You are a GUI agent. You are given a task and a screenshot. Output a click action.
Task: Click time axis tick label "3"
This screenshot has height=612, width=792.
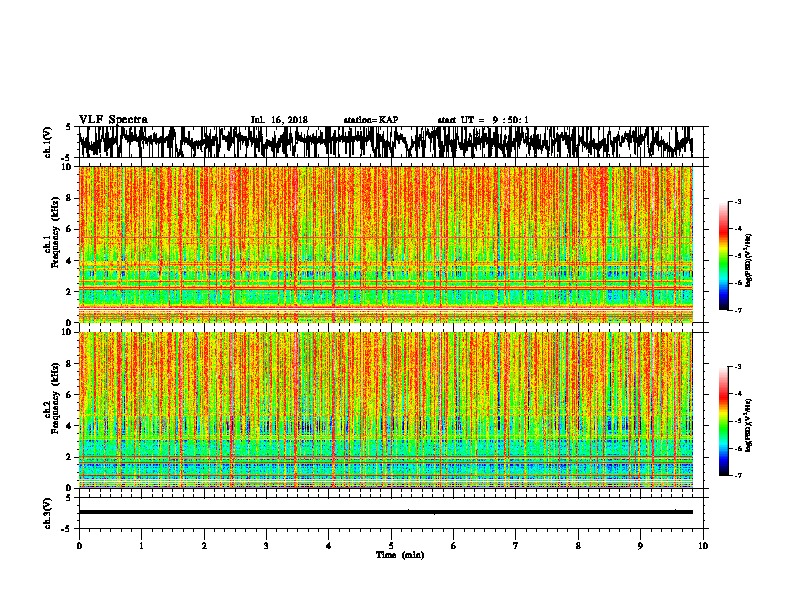(x=266, y=546)
